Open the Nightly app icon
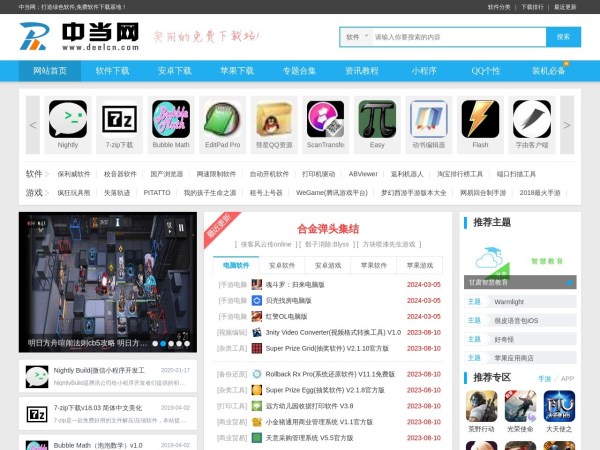This screenshot has height=450, width=600. tap(68, 119)
